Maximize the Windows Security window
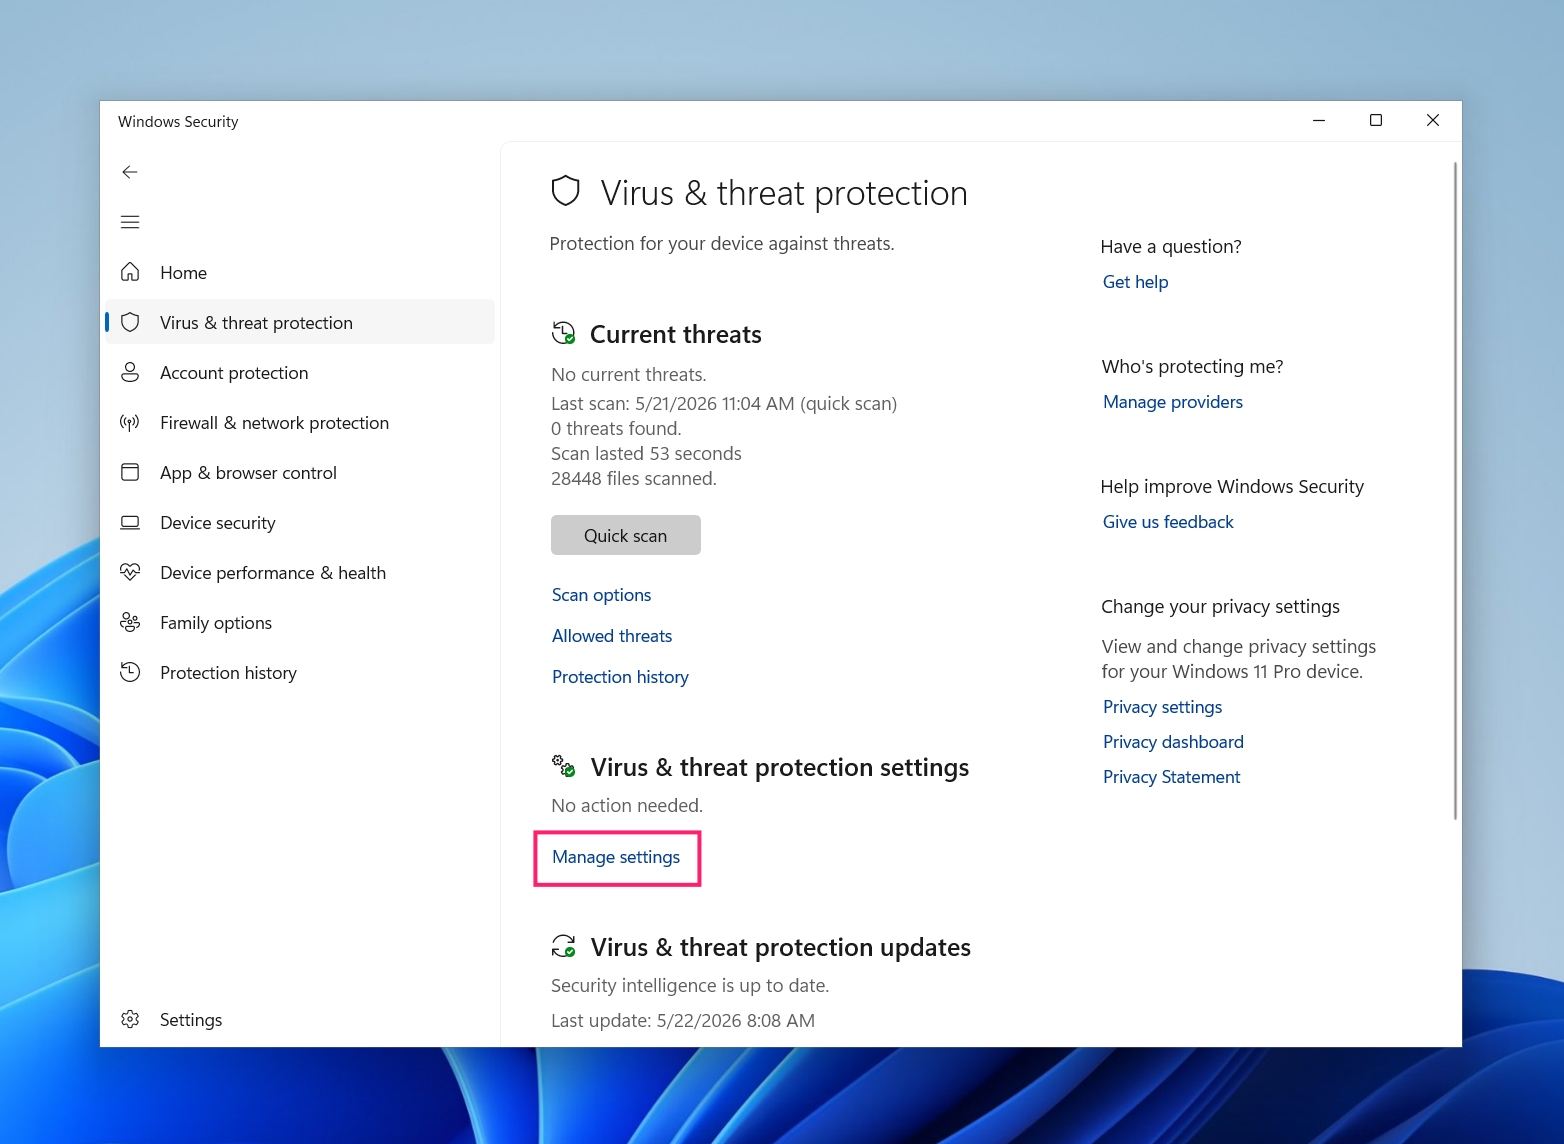Viewport: 1564px width, 1144px height. (x=1376, y=120)
